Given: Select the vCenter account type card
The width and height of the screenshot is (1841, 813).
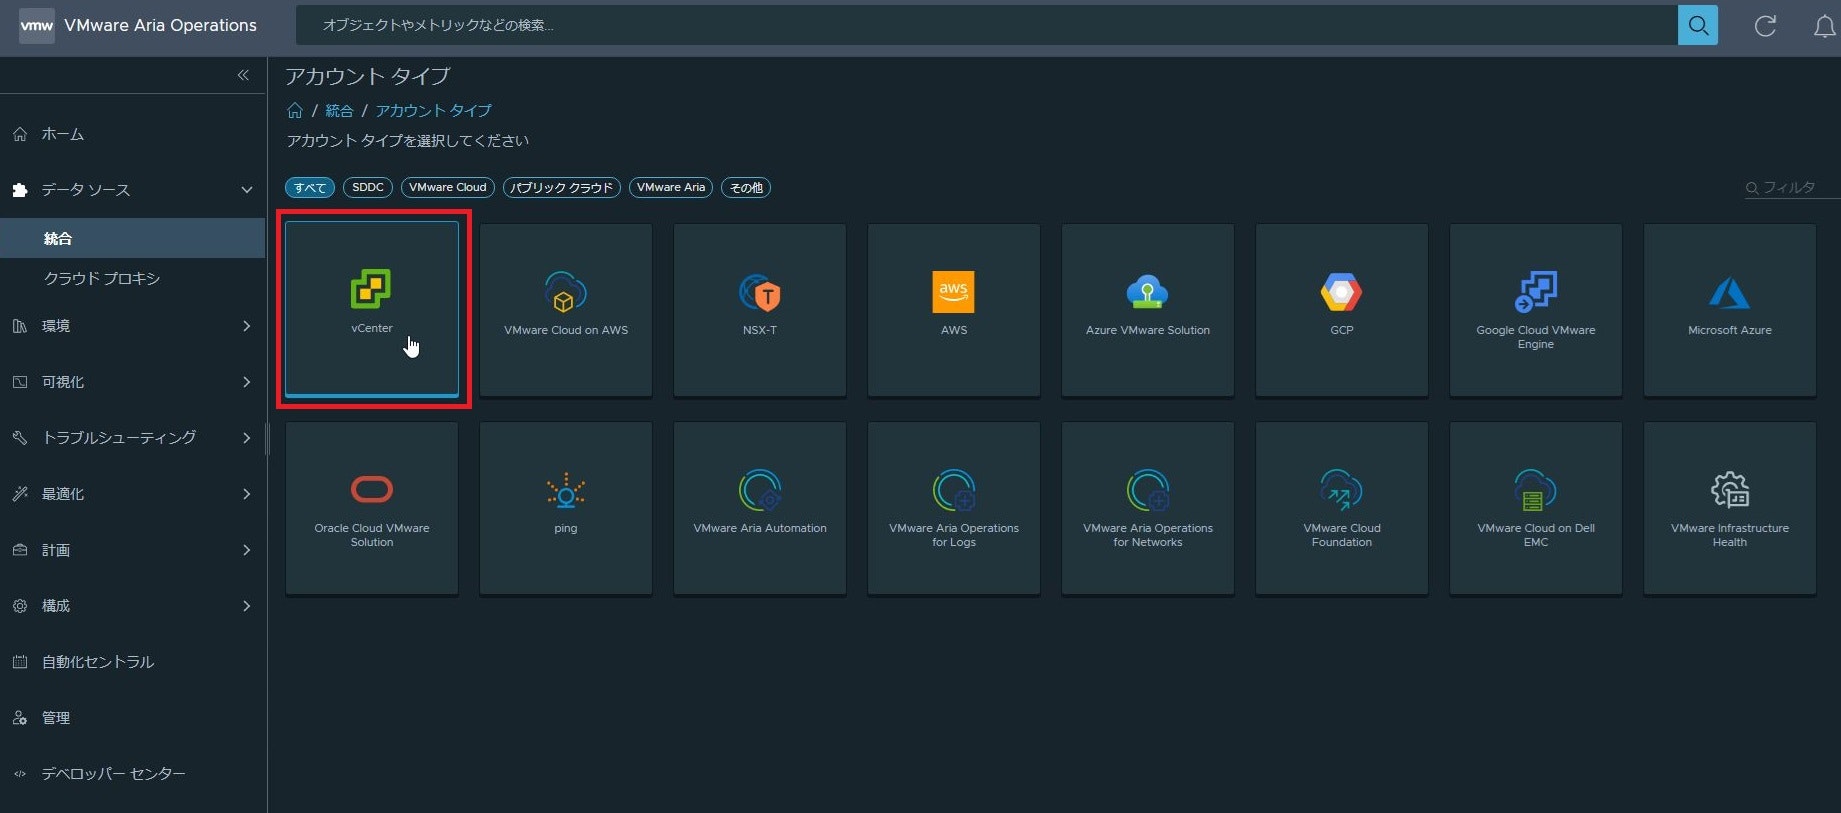Looking at the screenshot, I should point(372,309).
